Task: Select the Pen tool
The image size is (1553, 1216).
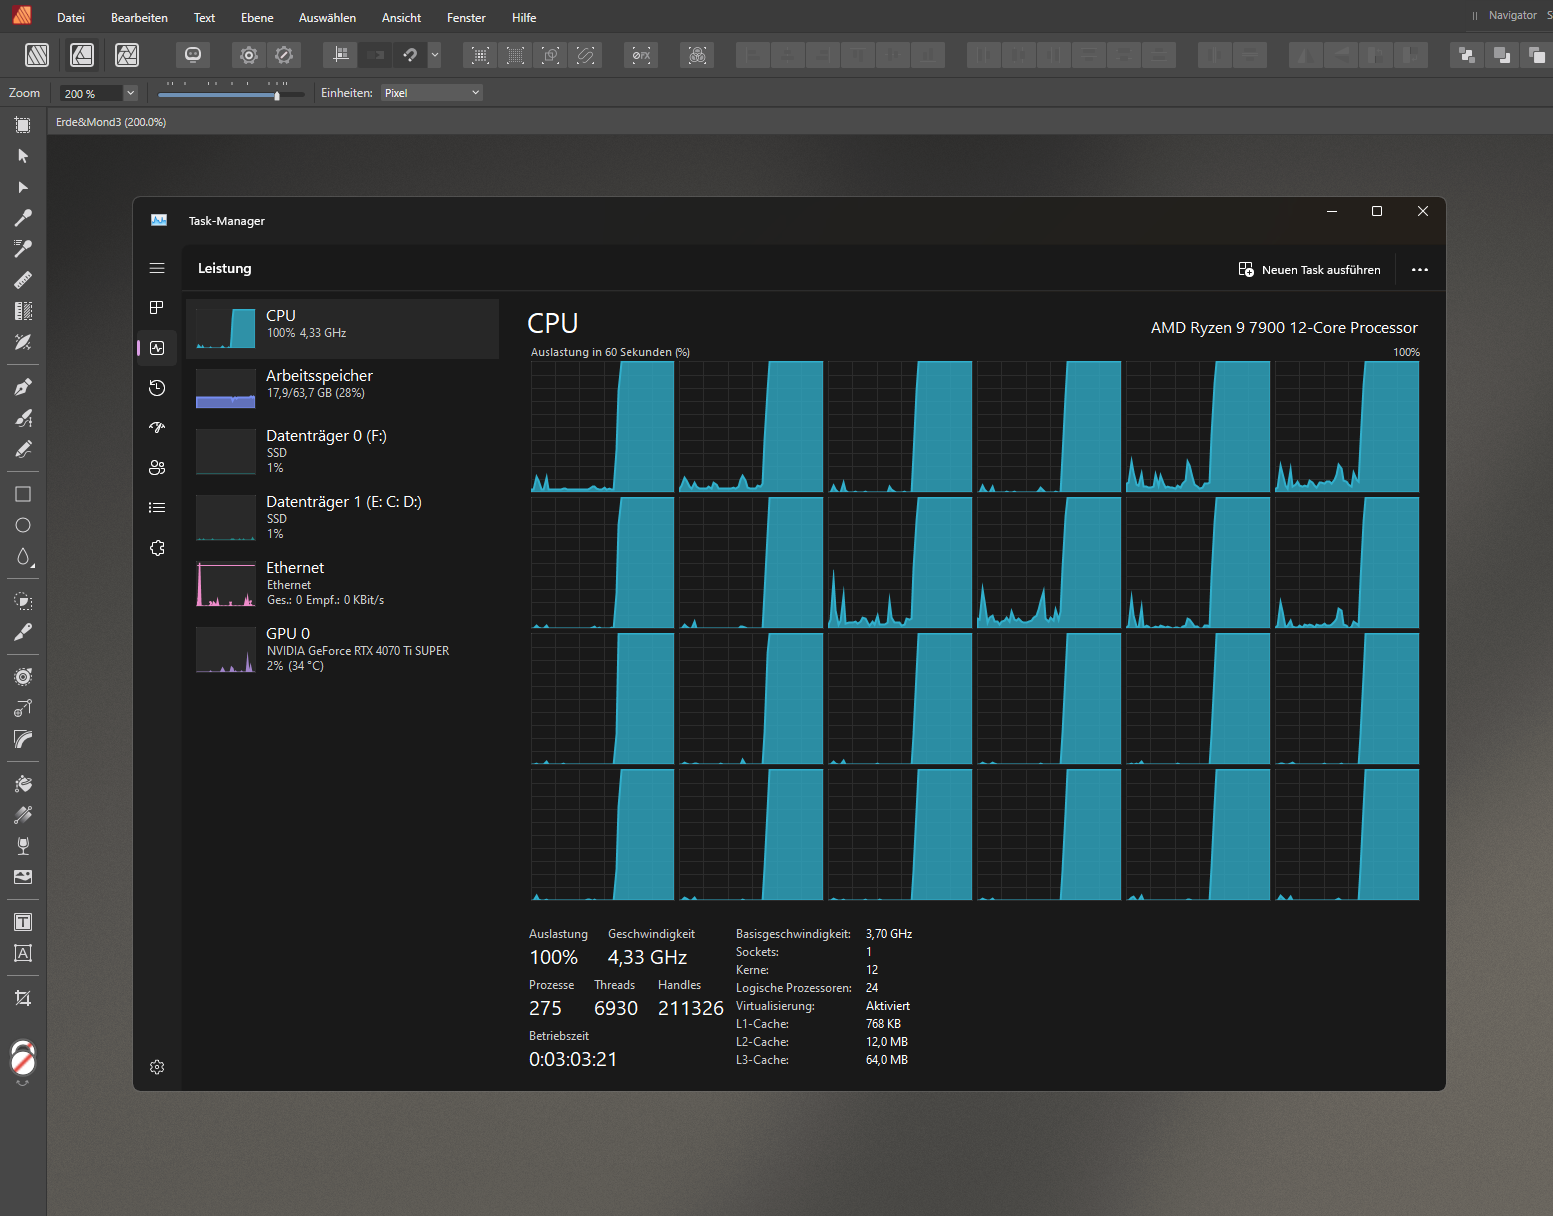Action: pos(23,387)
